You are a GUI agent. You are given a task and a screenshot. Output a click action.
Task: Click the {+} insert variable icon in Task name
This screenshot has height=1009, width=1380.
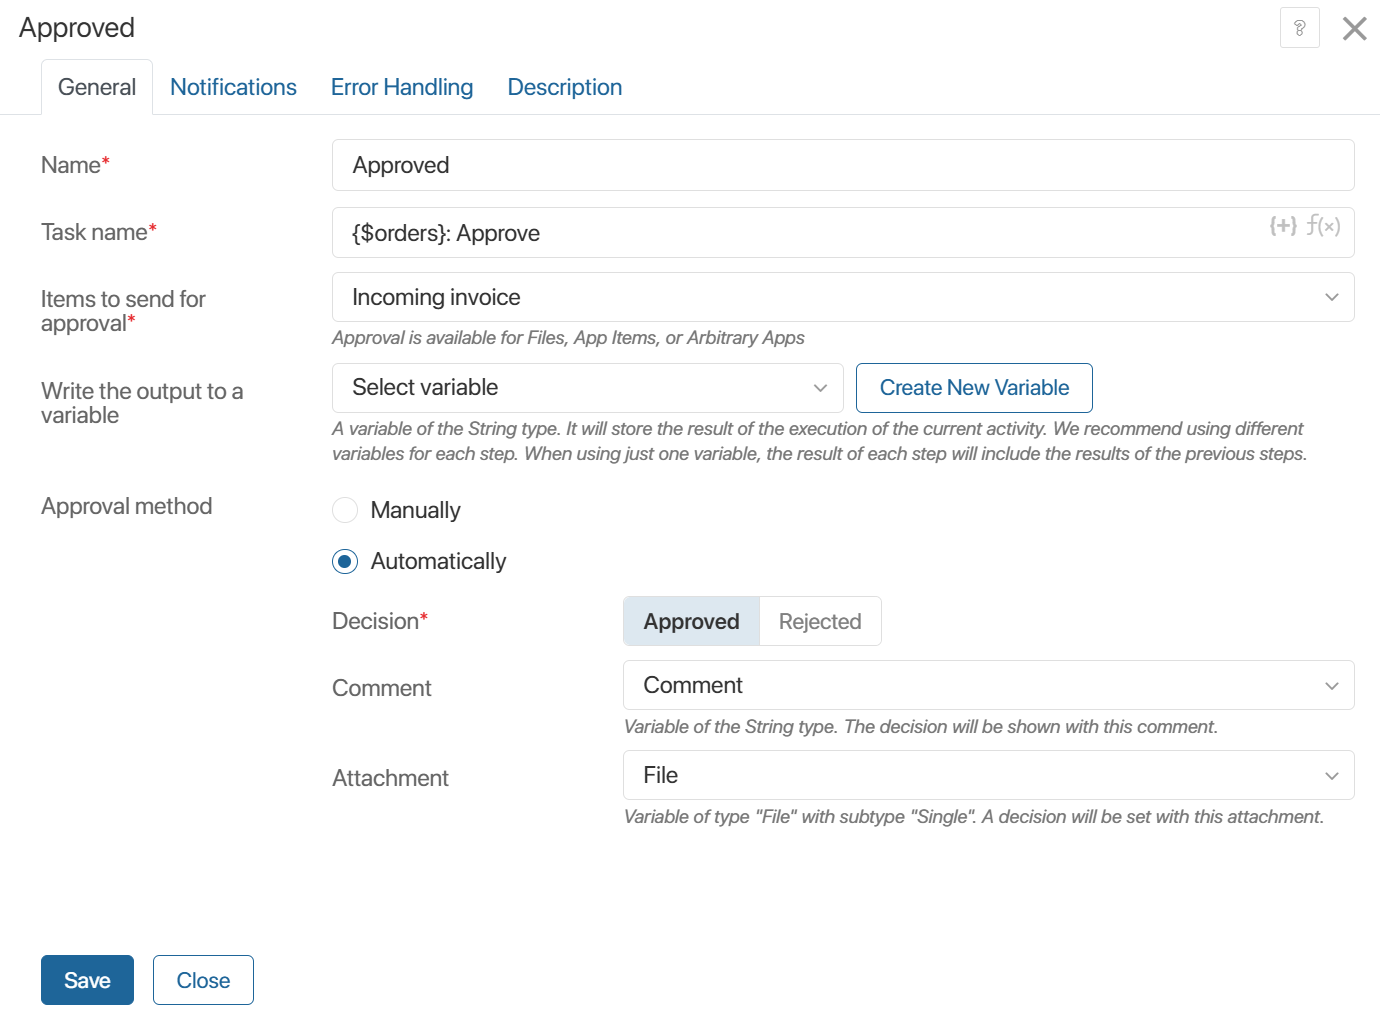click(x=1283, y=226)
